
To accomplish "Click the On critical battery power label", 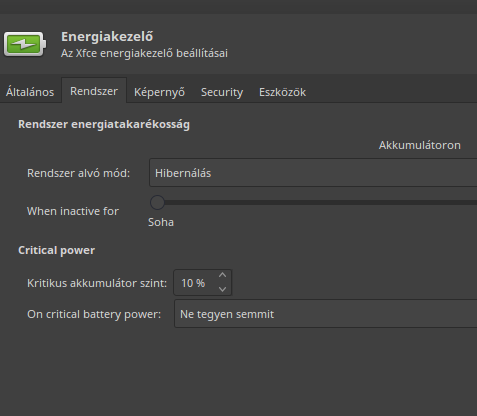I will pyautogui.click(x=94, y=314).
